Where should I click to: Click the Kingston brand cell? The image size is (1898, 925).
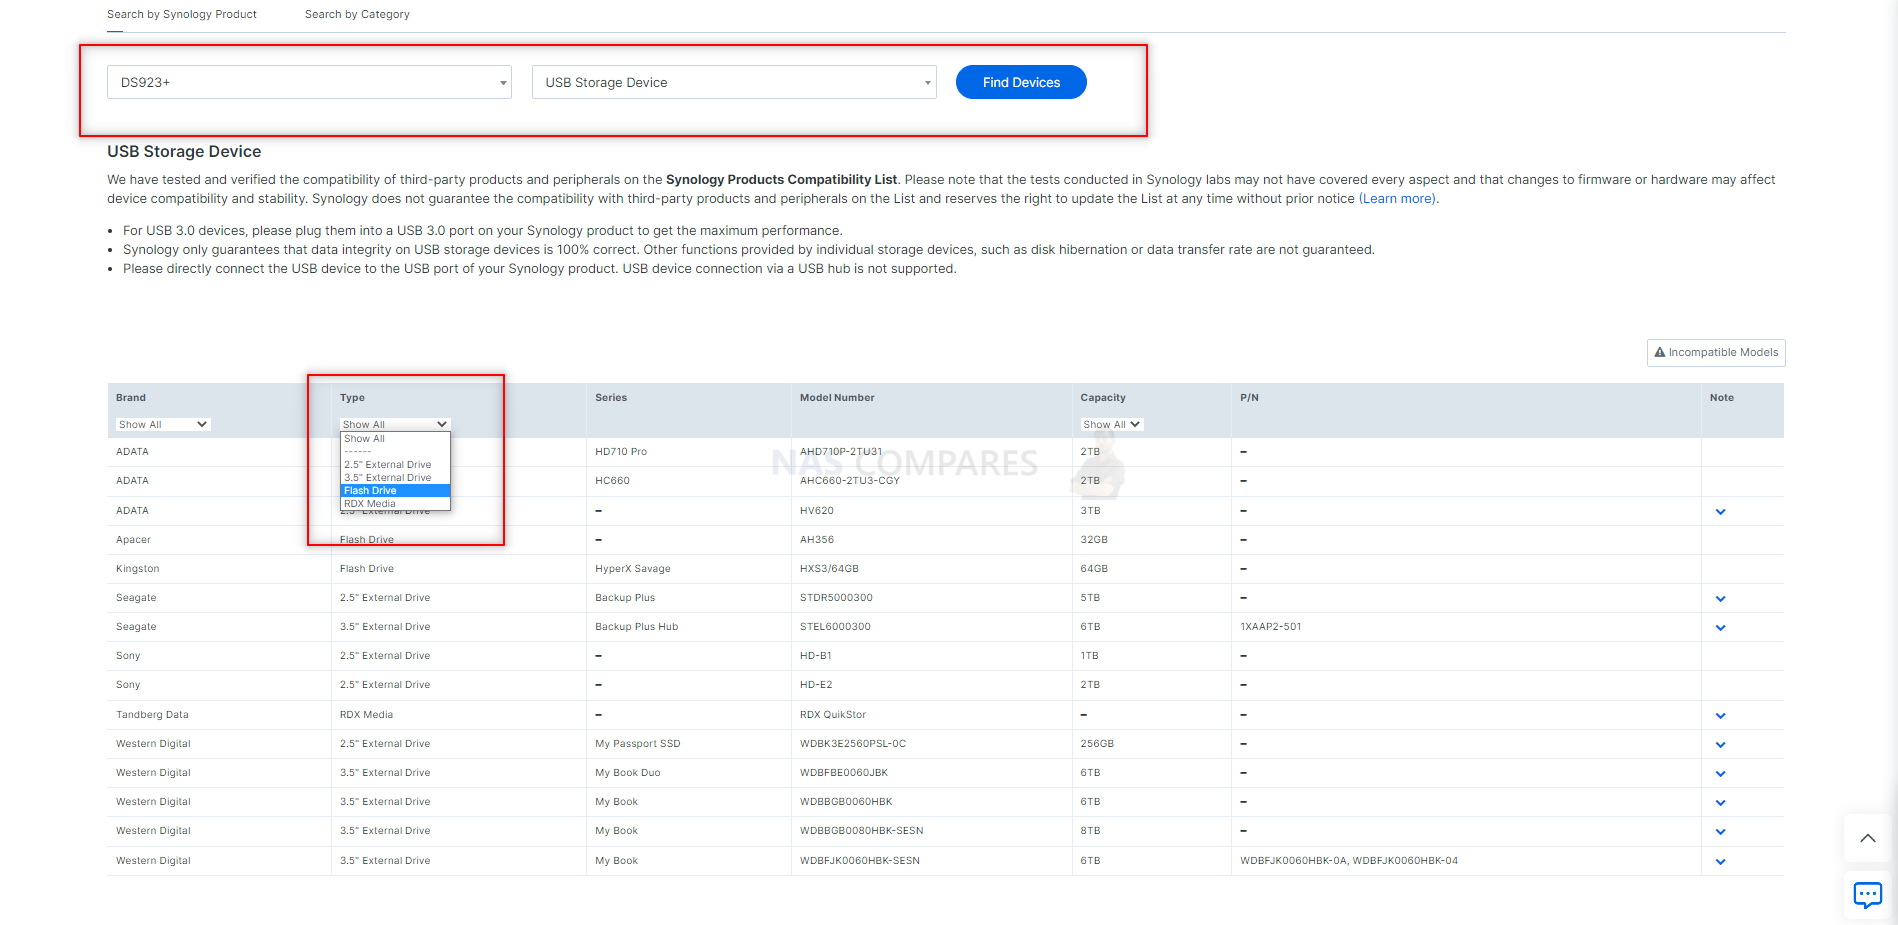pyautogui.click(x=138, y=569)
